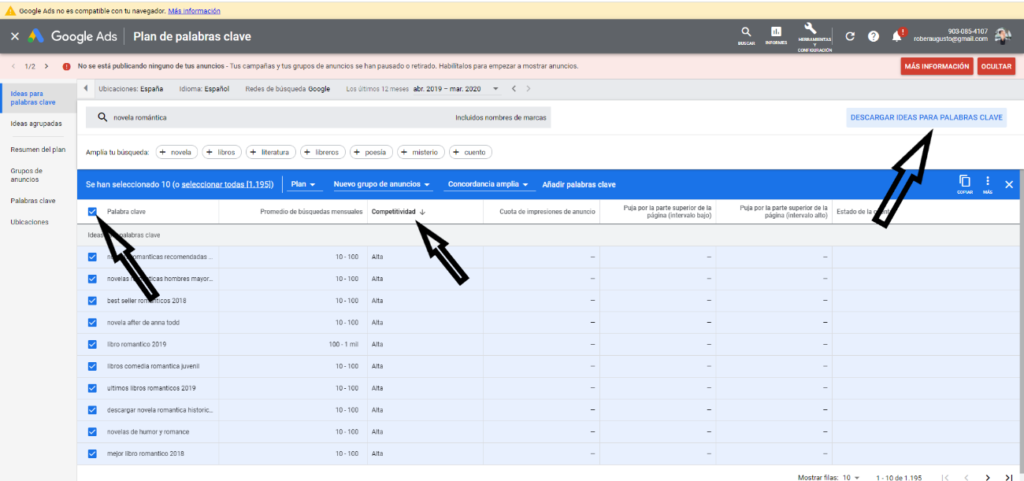The image size is (1024, 481).
Task: Open the notifications bell
Action: tap(897, 36)
